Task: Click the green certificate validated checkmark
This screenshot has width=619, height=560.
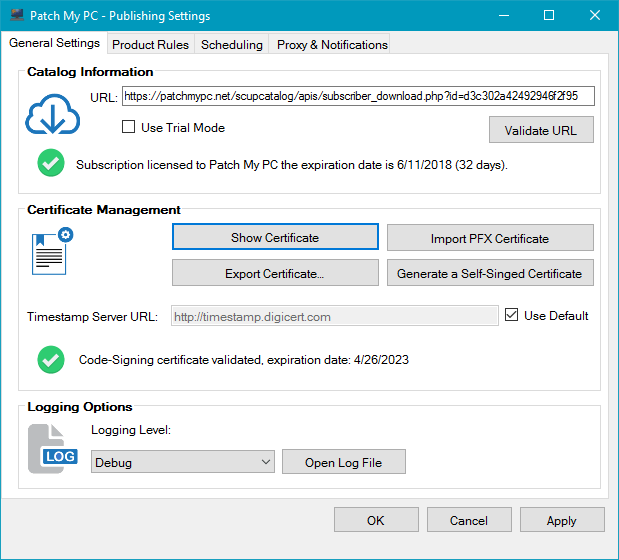Action: click(x=51, y=360)
